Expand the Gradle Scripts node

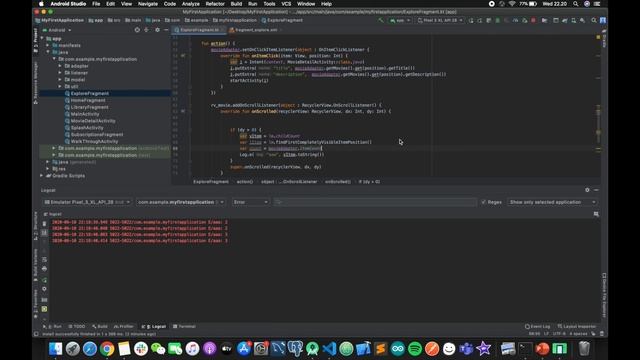(x=42, y=176)
